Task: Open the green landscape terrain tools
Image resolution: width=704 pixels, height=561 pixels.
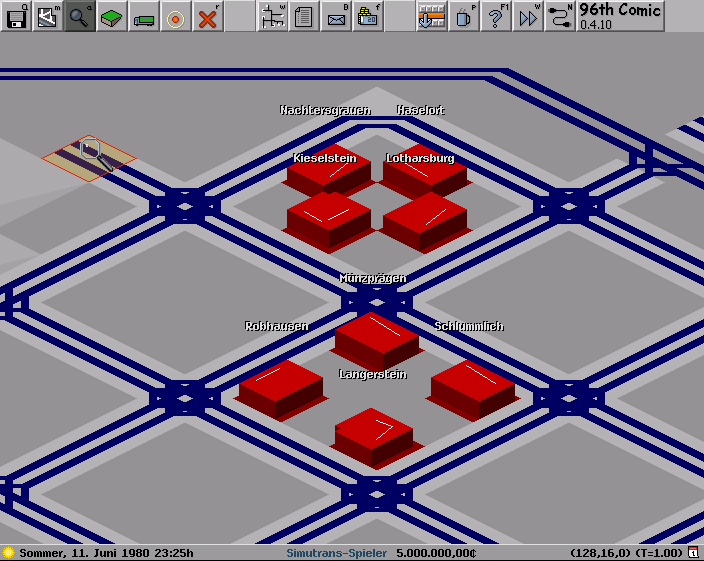Action: 112,16
